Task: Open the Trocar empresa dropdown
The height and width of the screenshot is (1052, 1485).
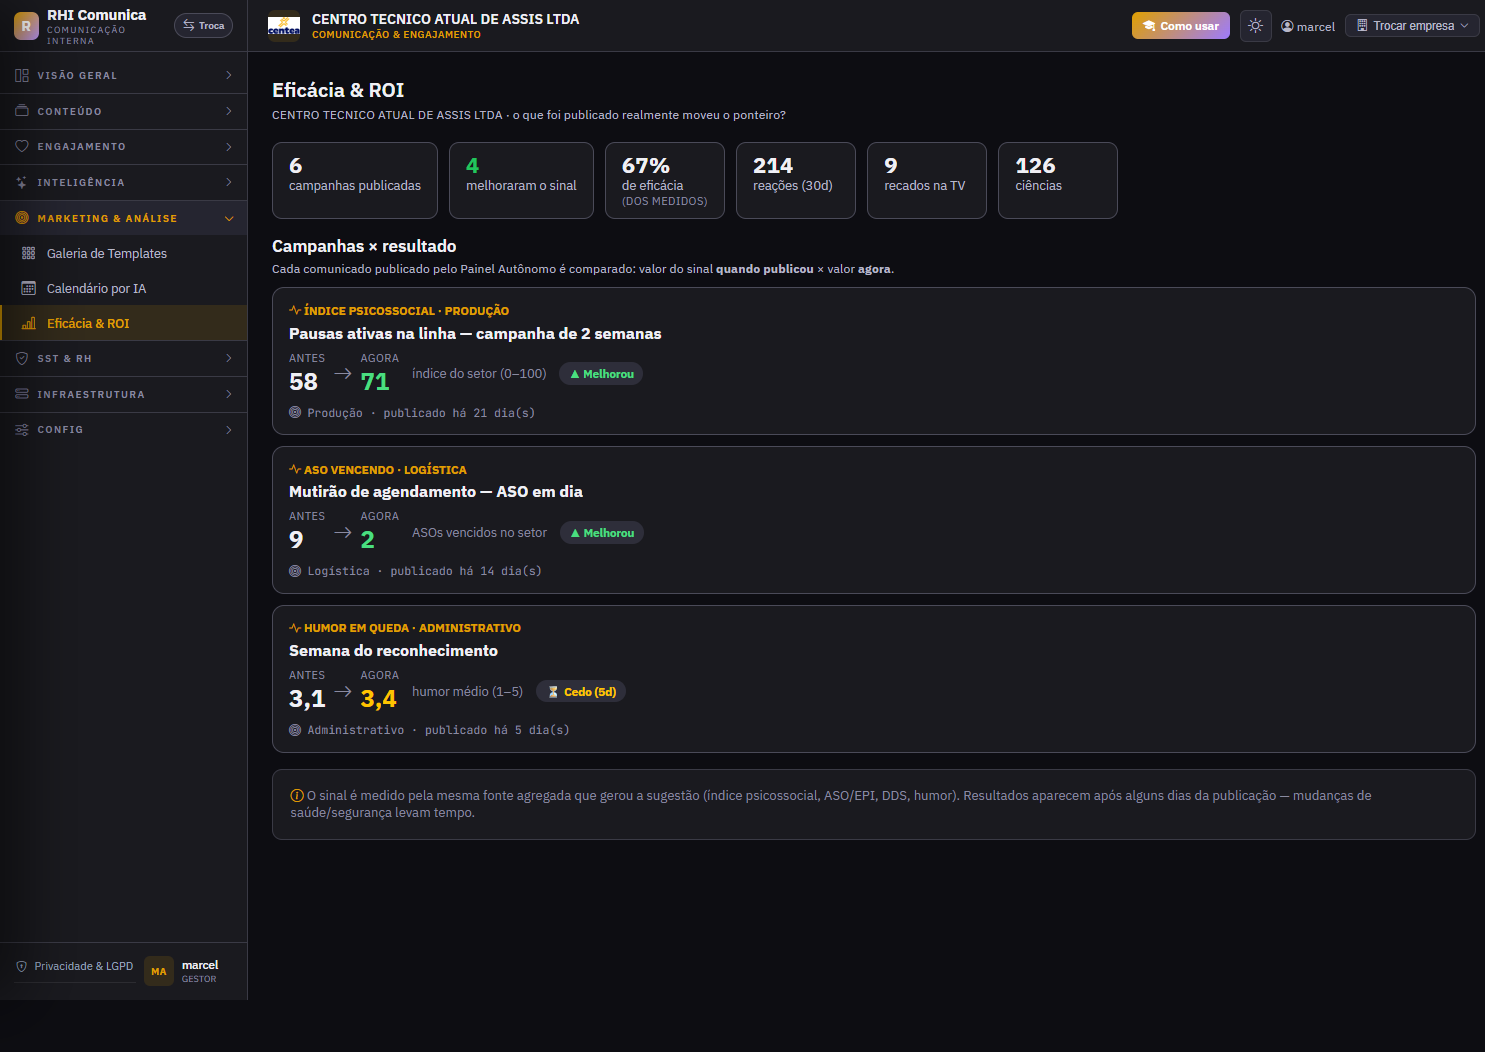Action: click(1412, 26)
